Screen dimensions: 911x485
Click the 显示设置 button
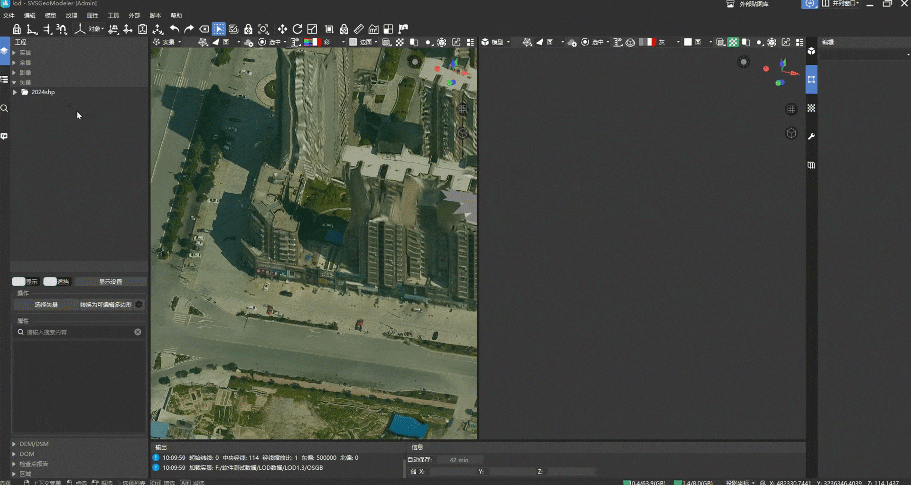pos(110,282)
